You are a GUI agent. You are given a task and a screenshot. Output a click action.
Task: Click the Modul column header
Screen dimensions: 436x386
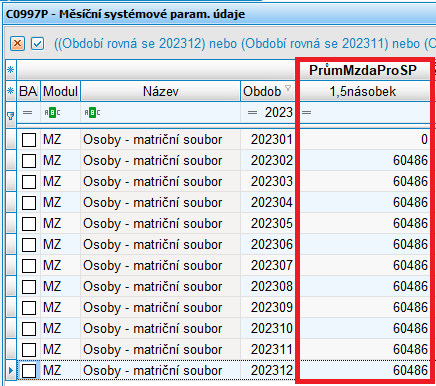60,91
